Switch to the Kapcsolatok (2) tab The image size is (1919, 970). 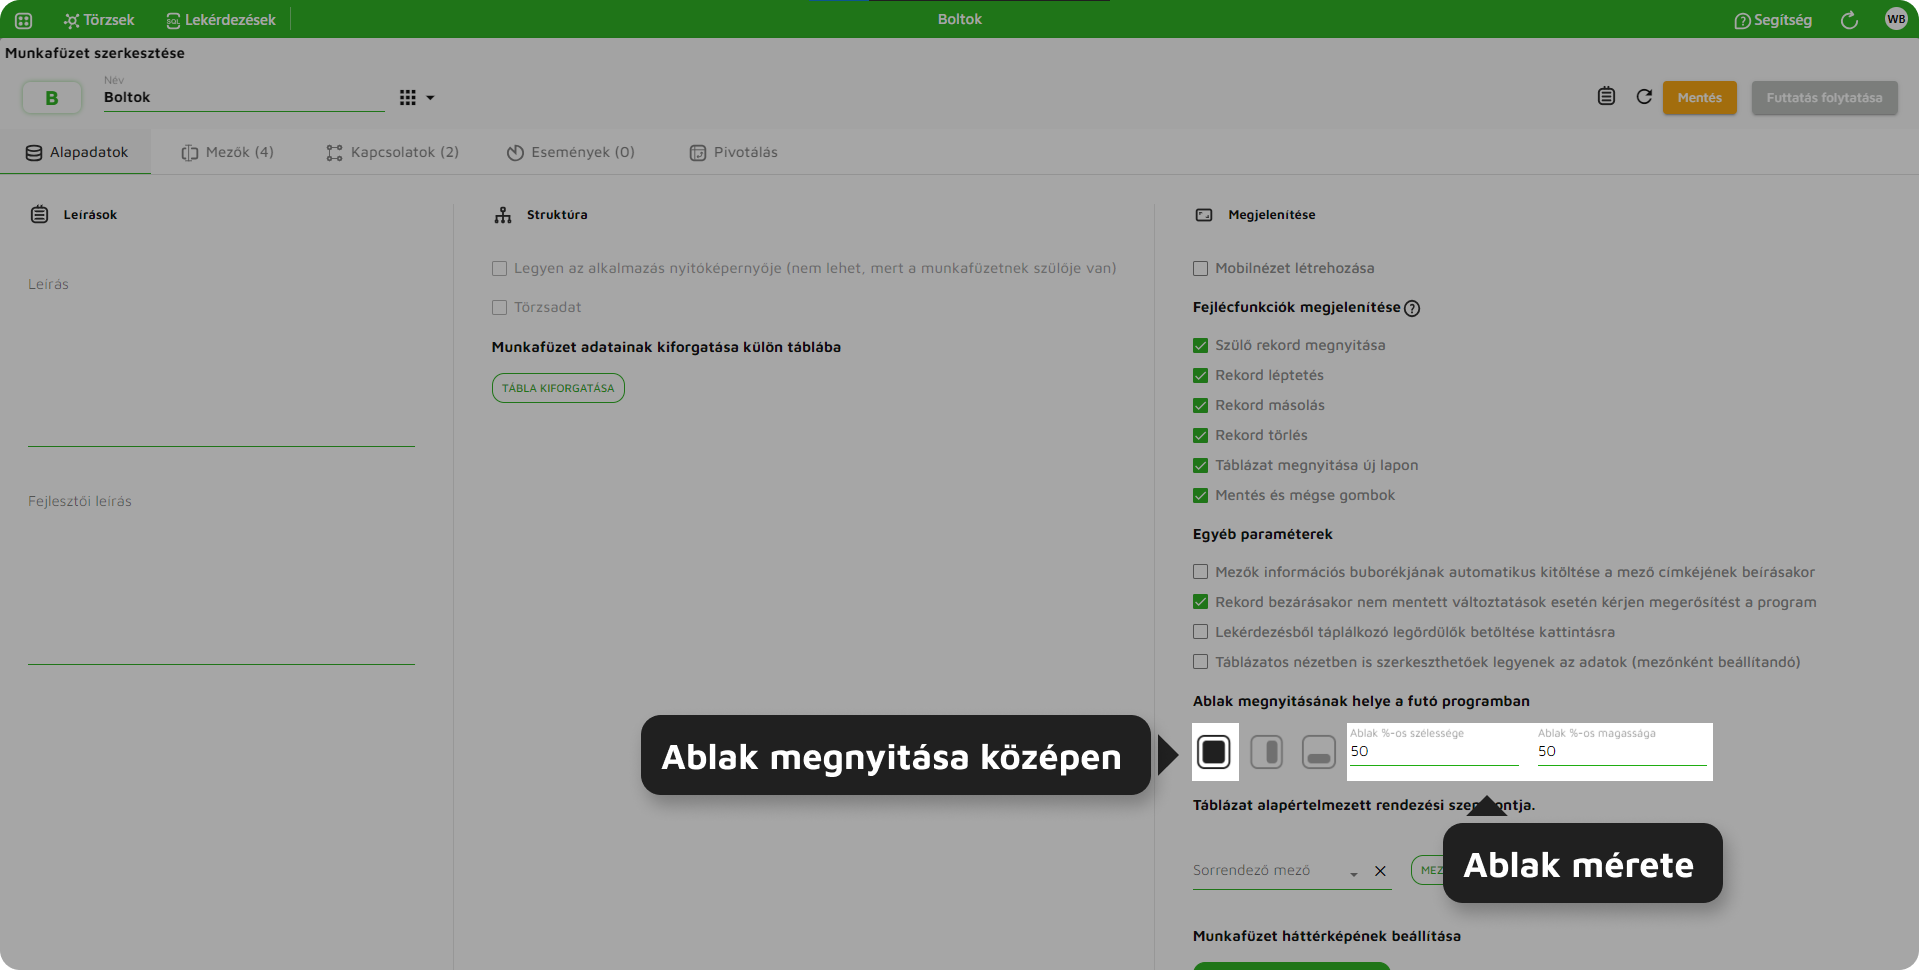point(392,152)
